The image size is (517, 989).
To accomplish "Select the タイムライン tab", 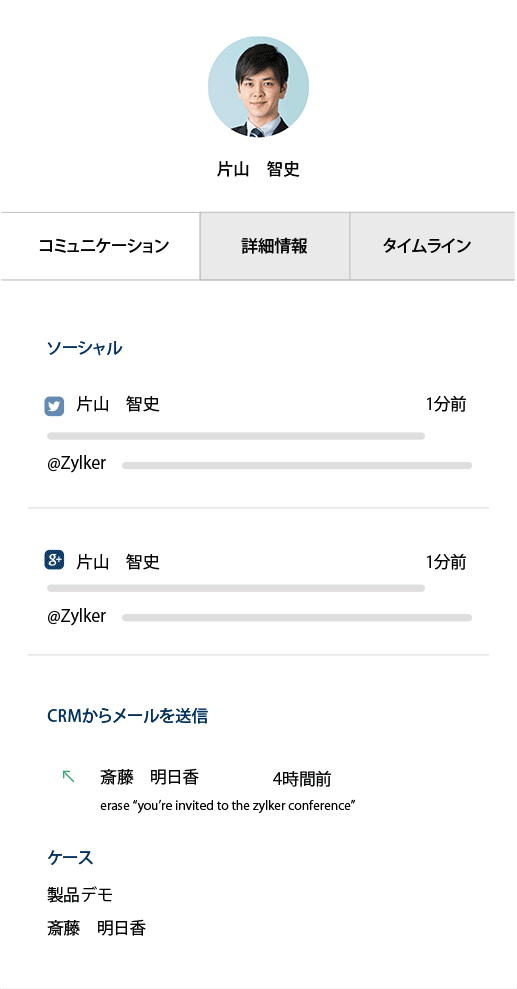I will coord(433,246).
